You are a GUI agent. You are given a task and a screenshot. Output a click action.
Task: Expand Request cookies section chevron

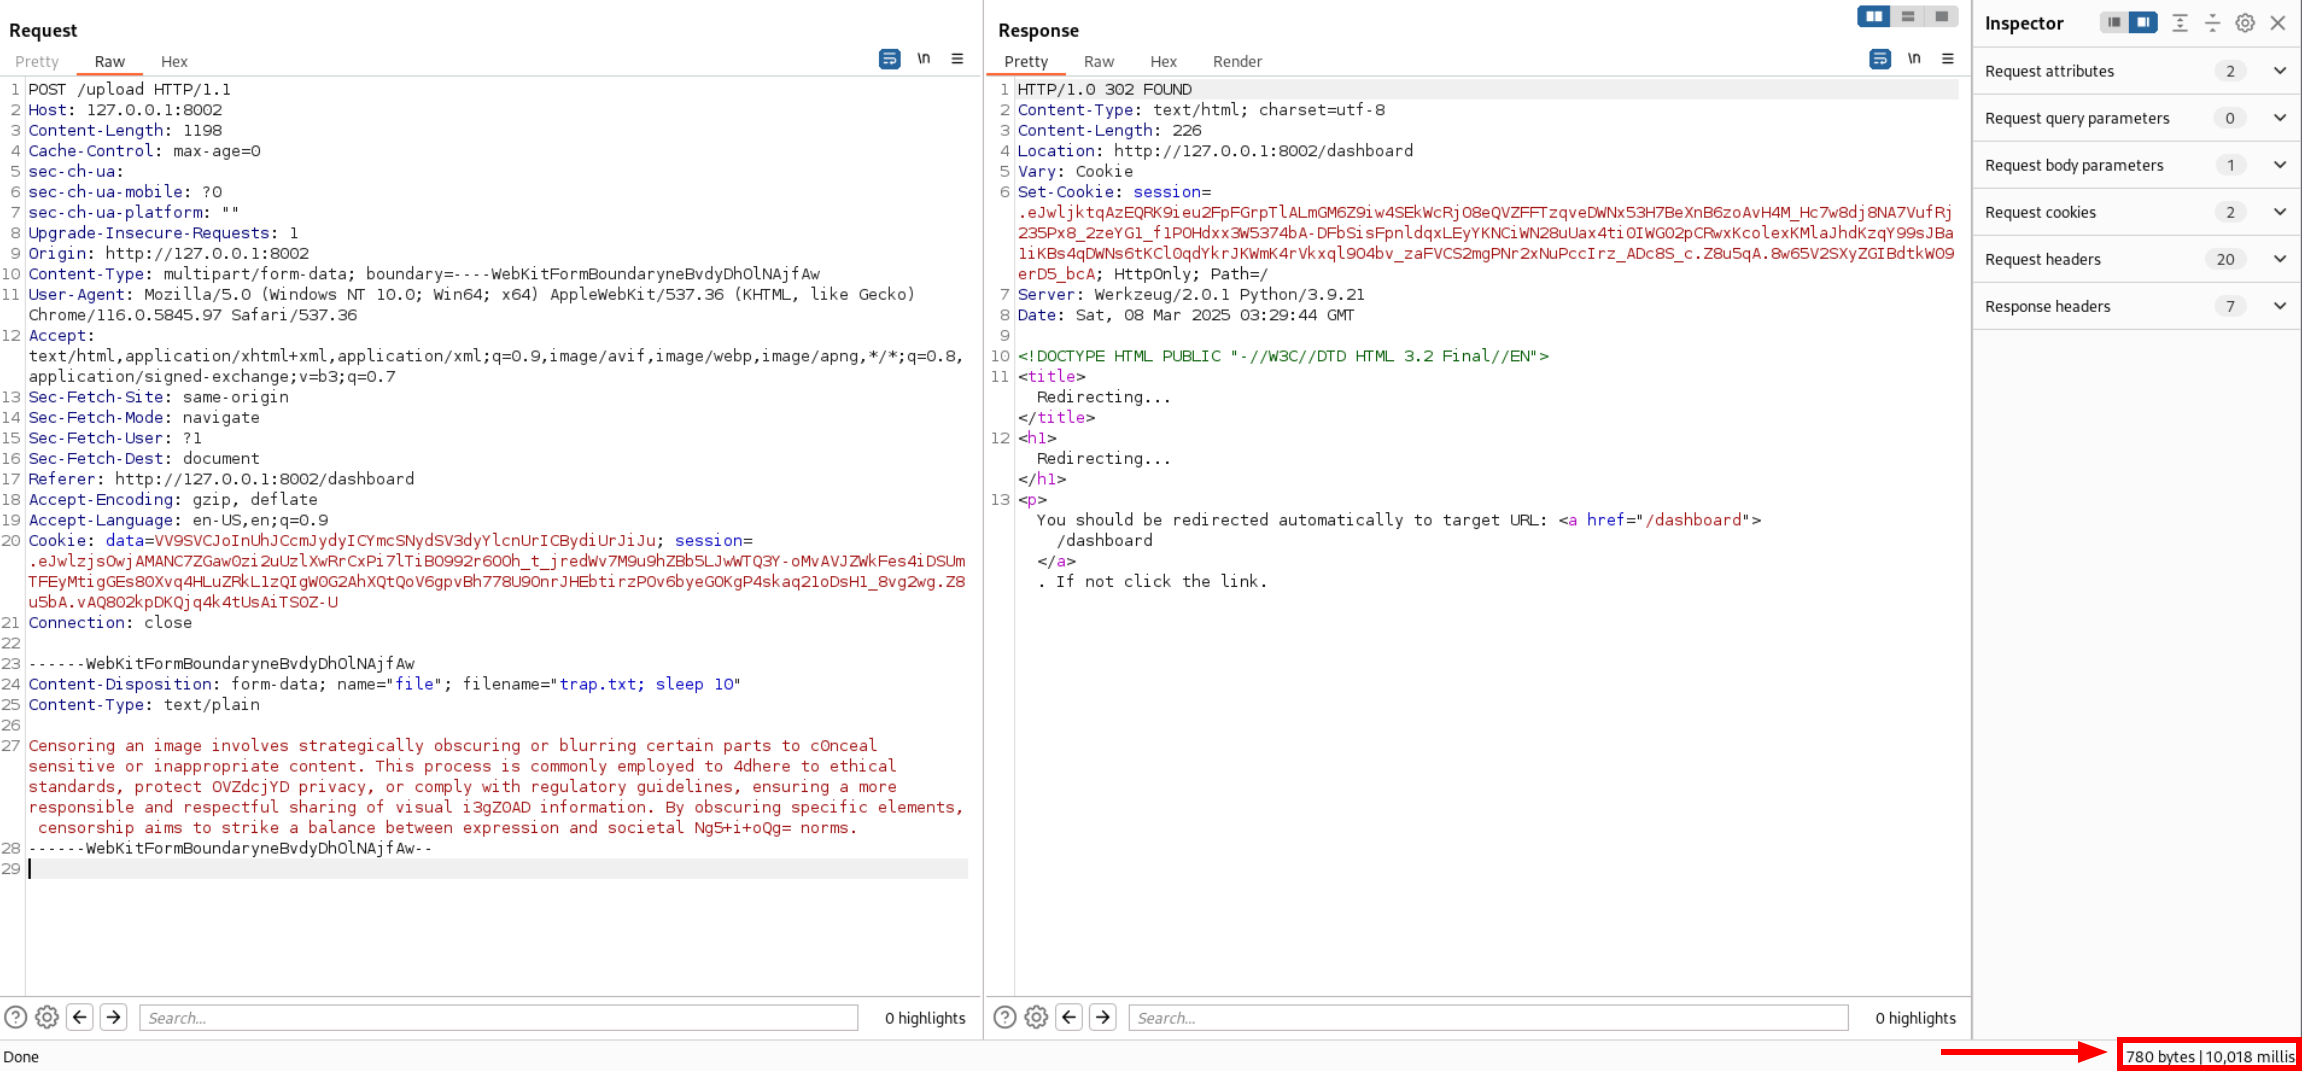[x=2280, y=212]
